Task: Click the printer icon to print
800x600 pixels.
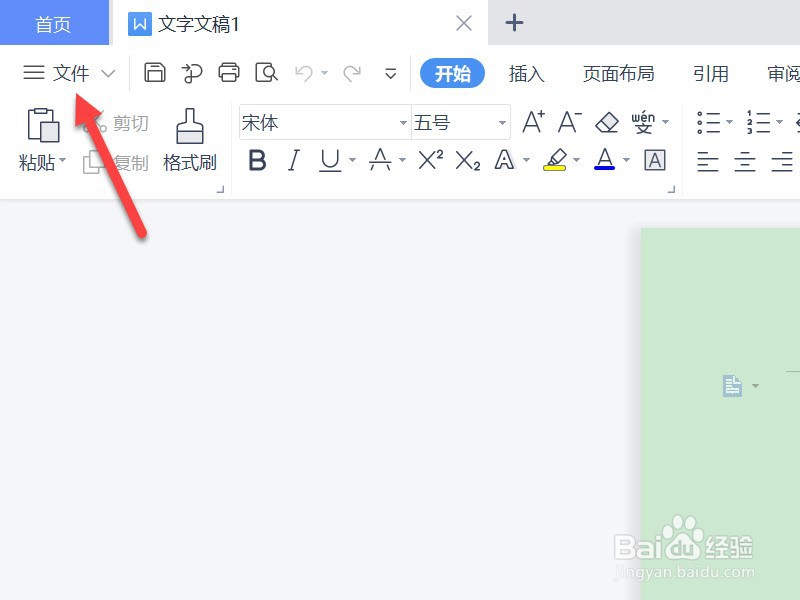Action: click(x=229, y=73)
